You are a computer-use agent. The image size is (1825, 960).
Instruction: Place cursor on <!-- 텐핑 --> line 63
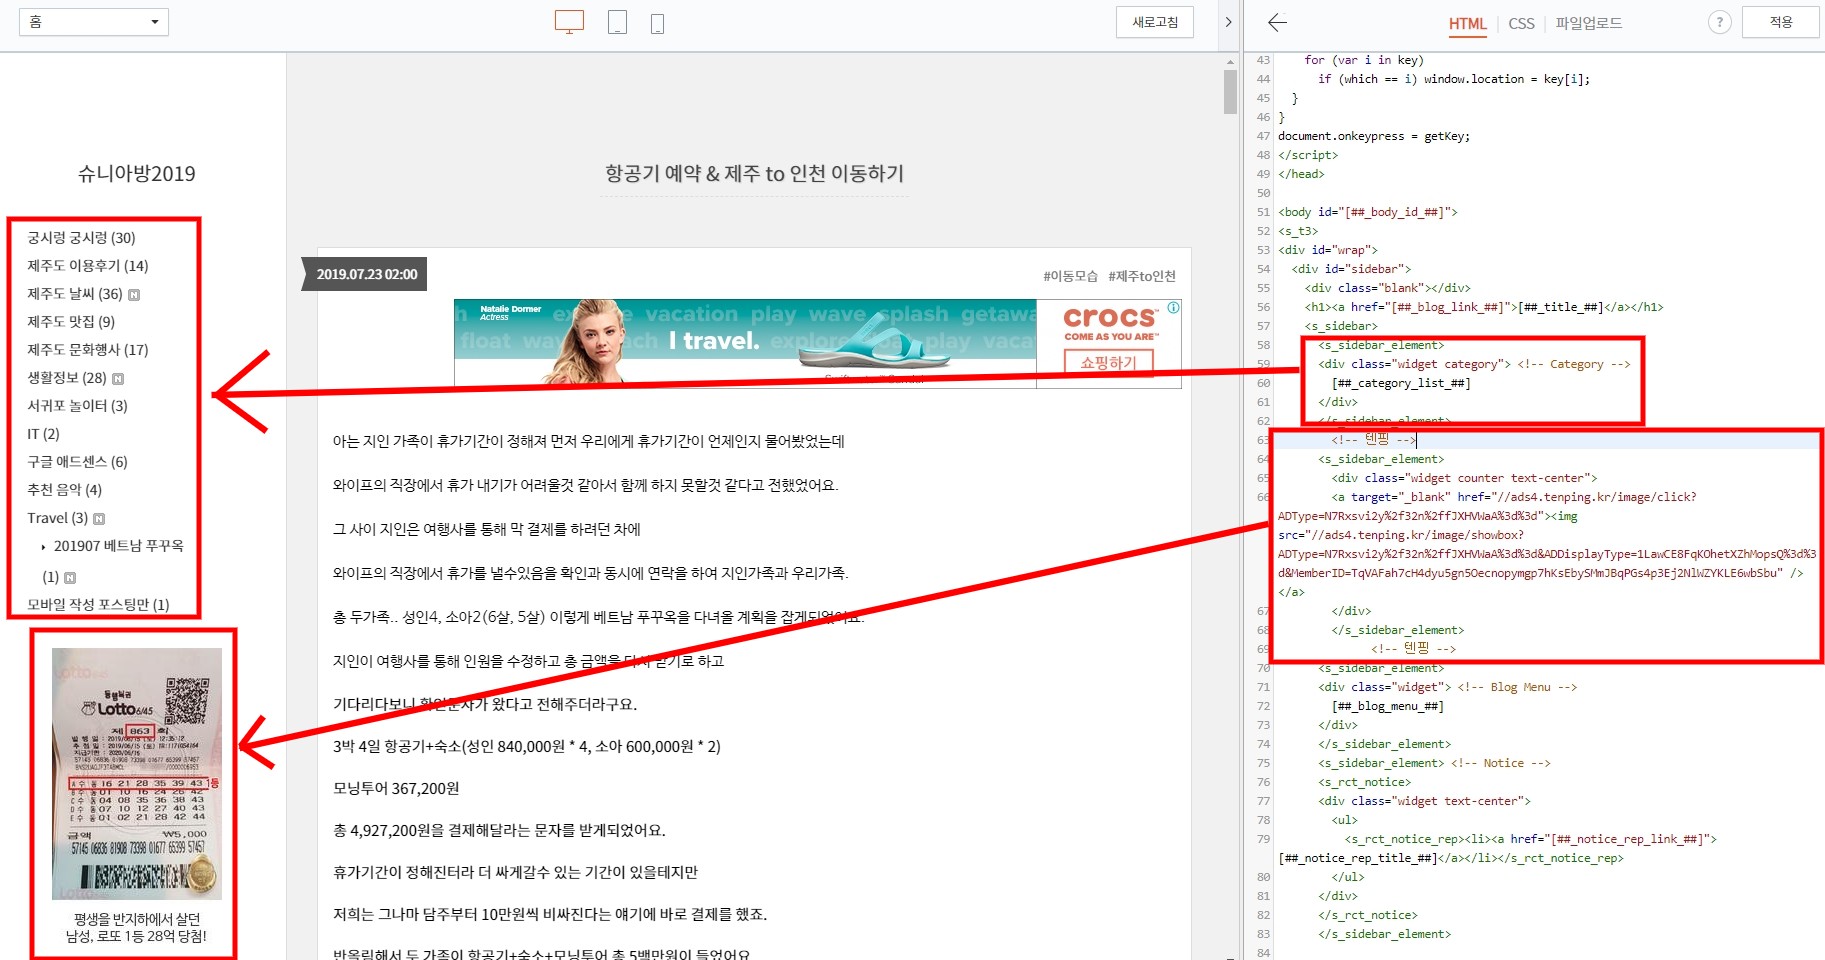[x=1374, y=440]
